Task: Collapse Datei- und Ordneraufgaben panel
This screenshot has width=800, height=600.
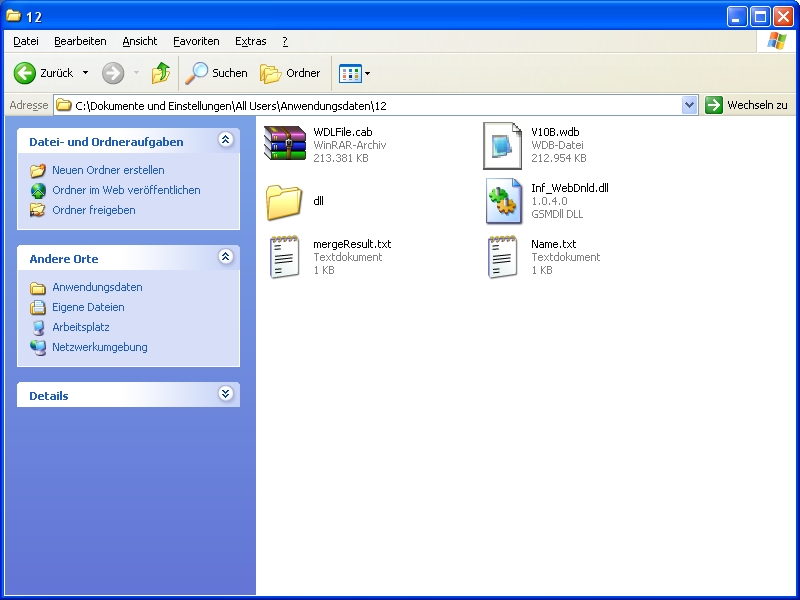Action: [x=226, y=139]
